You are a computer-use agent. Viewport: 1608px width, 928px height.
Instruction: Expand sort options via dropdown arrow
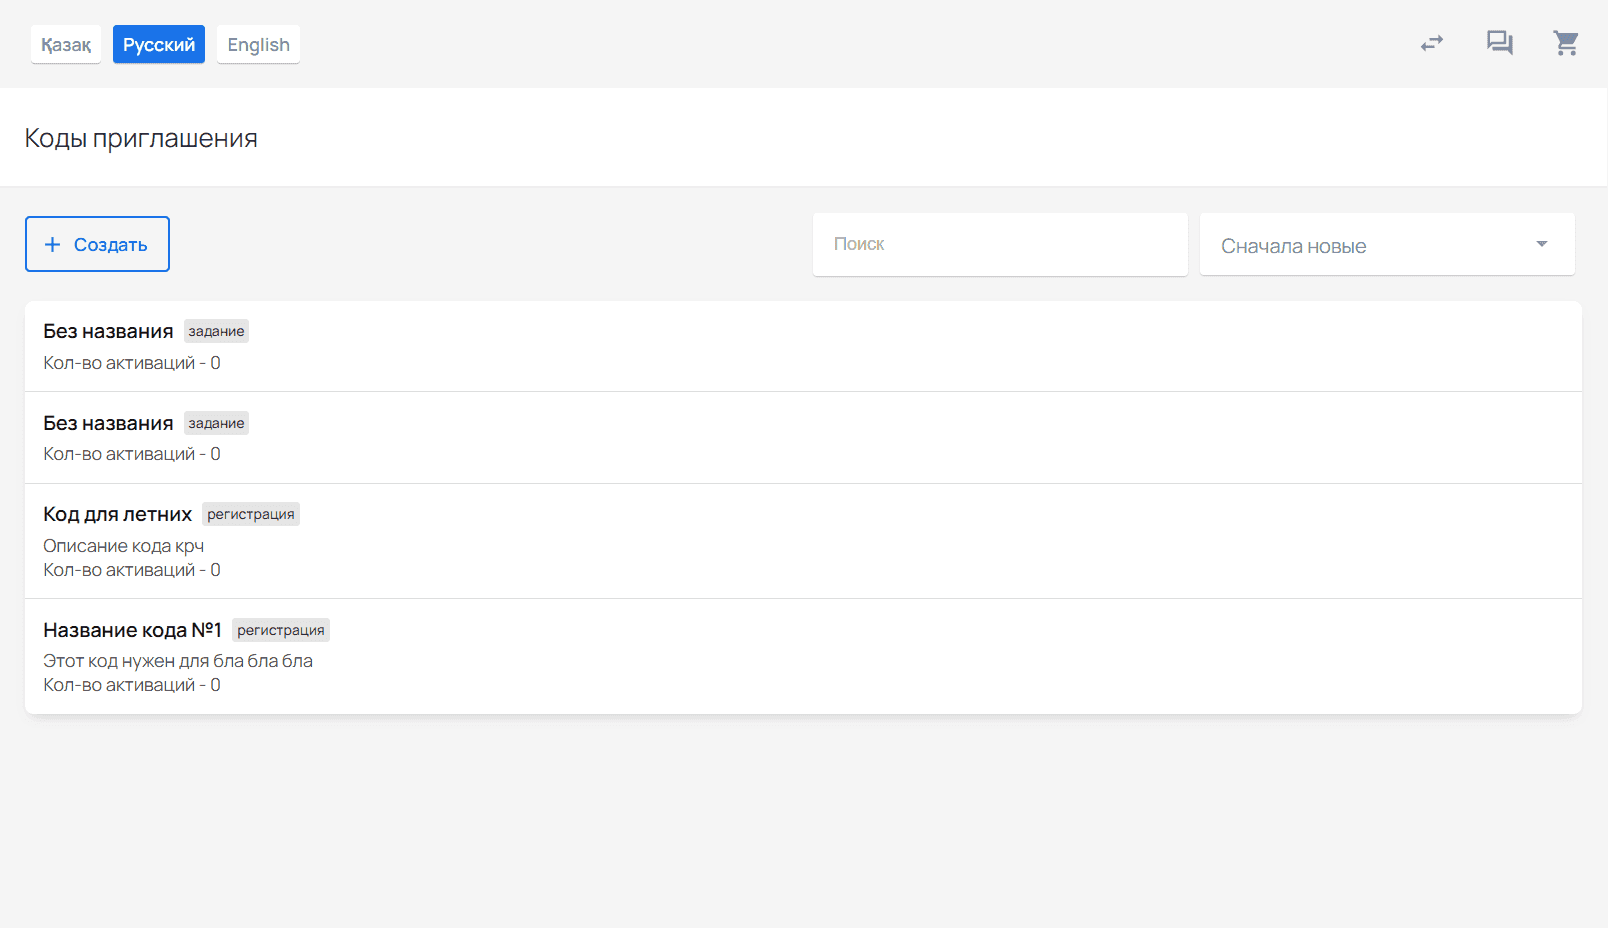pos(1542,244)
